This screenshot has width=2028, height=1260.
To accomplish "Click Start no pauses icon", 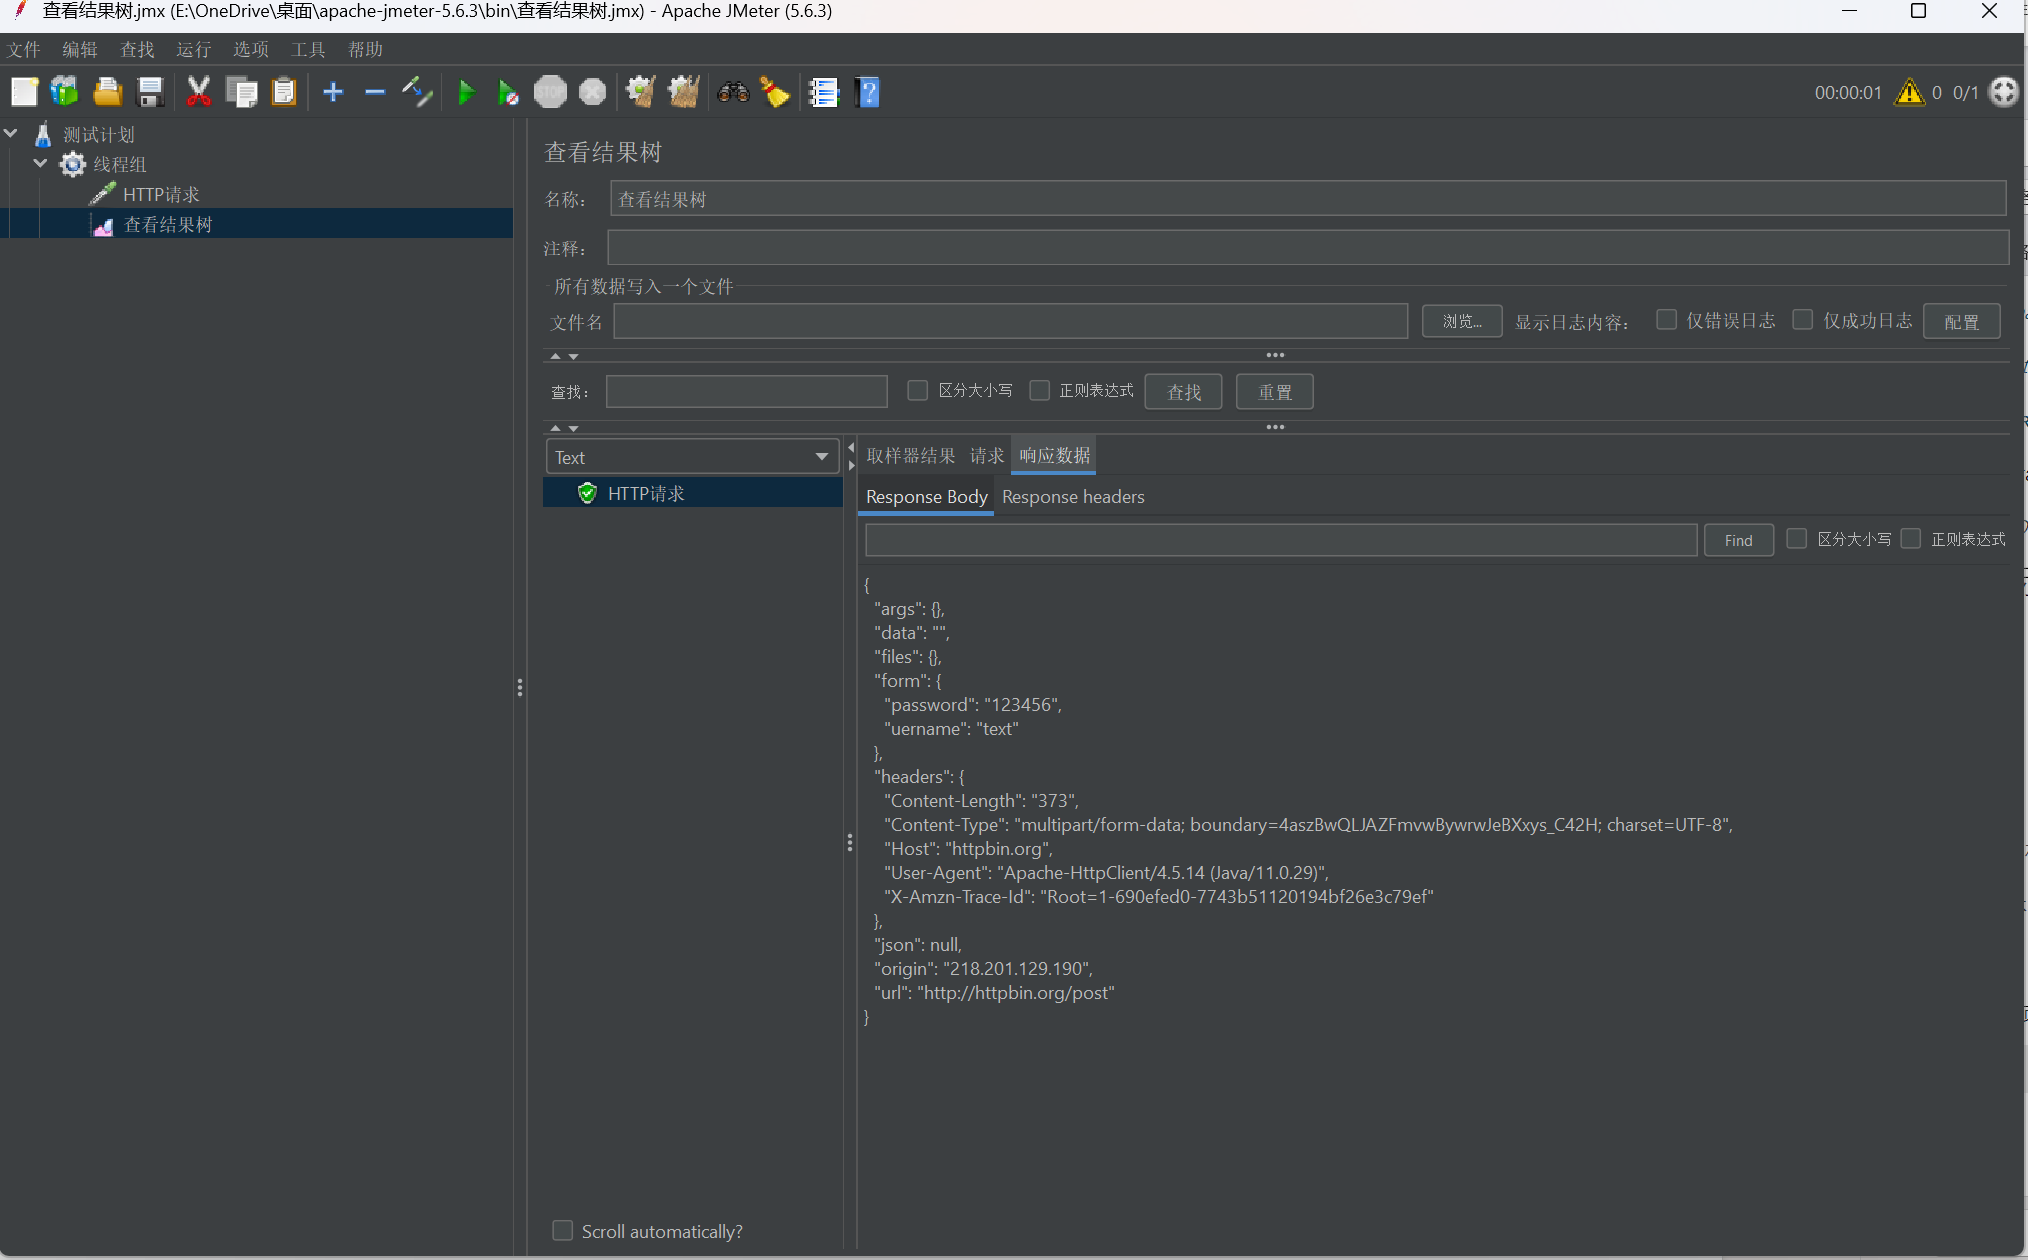I will click(x=508, y=93).
